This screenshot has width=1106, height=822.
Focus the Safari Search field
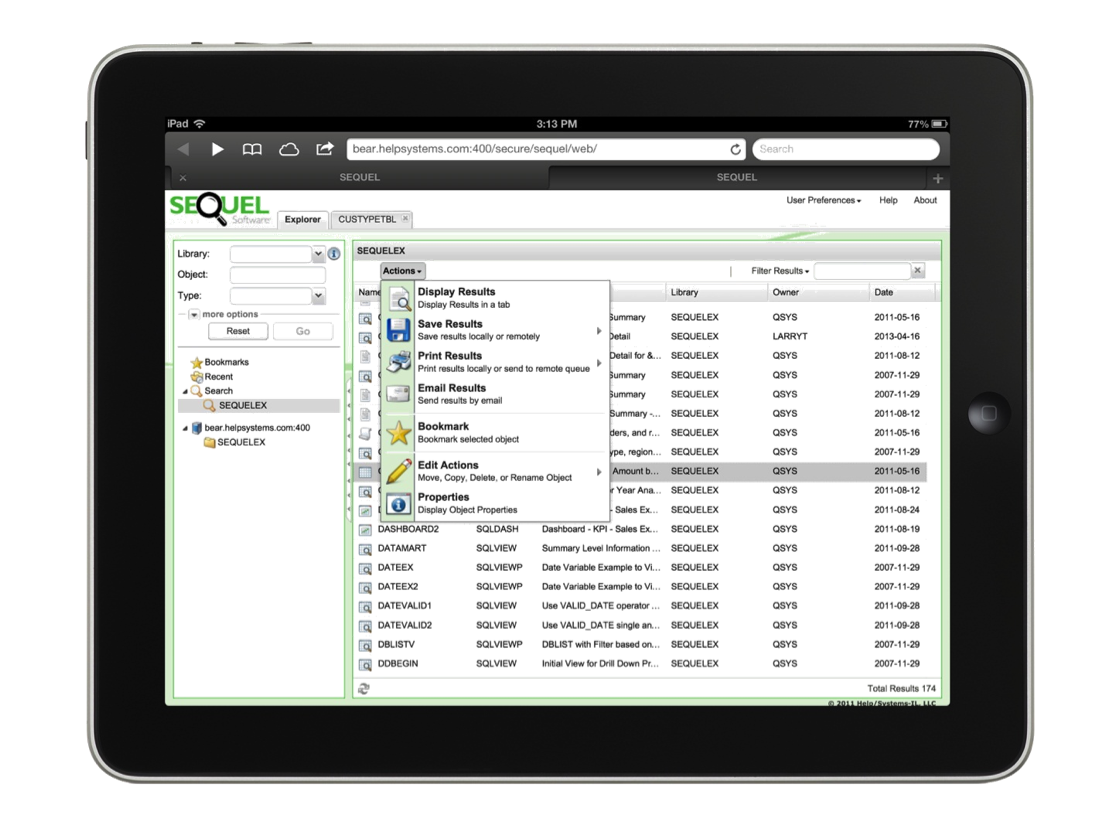pos(846,149)
